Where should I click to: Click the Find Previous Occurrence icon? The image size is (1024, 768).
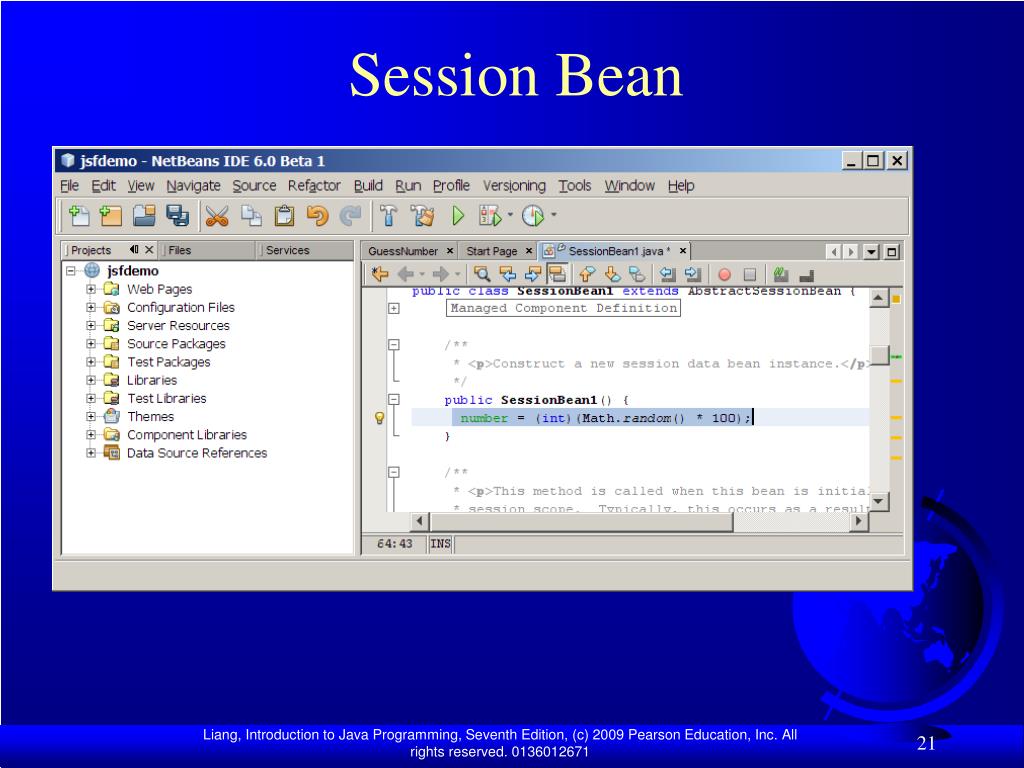point(507,274)
